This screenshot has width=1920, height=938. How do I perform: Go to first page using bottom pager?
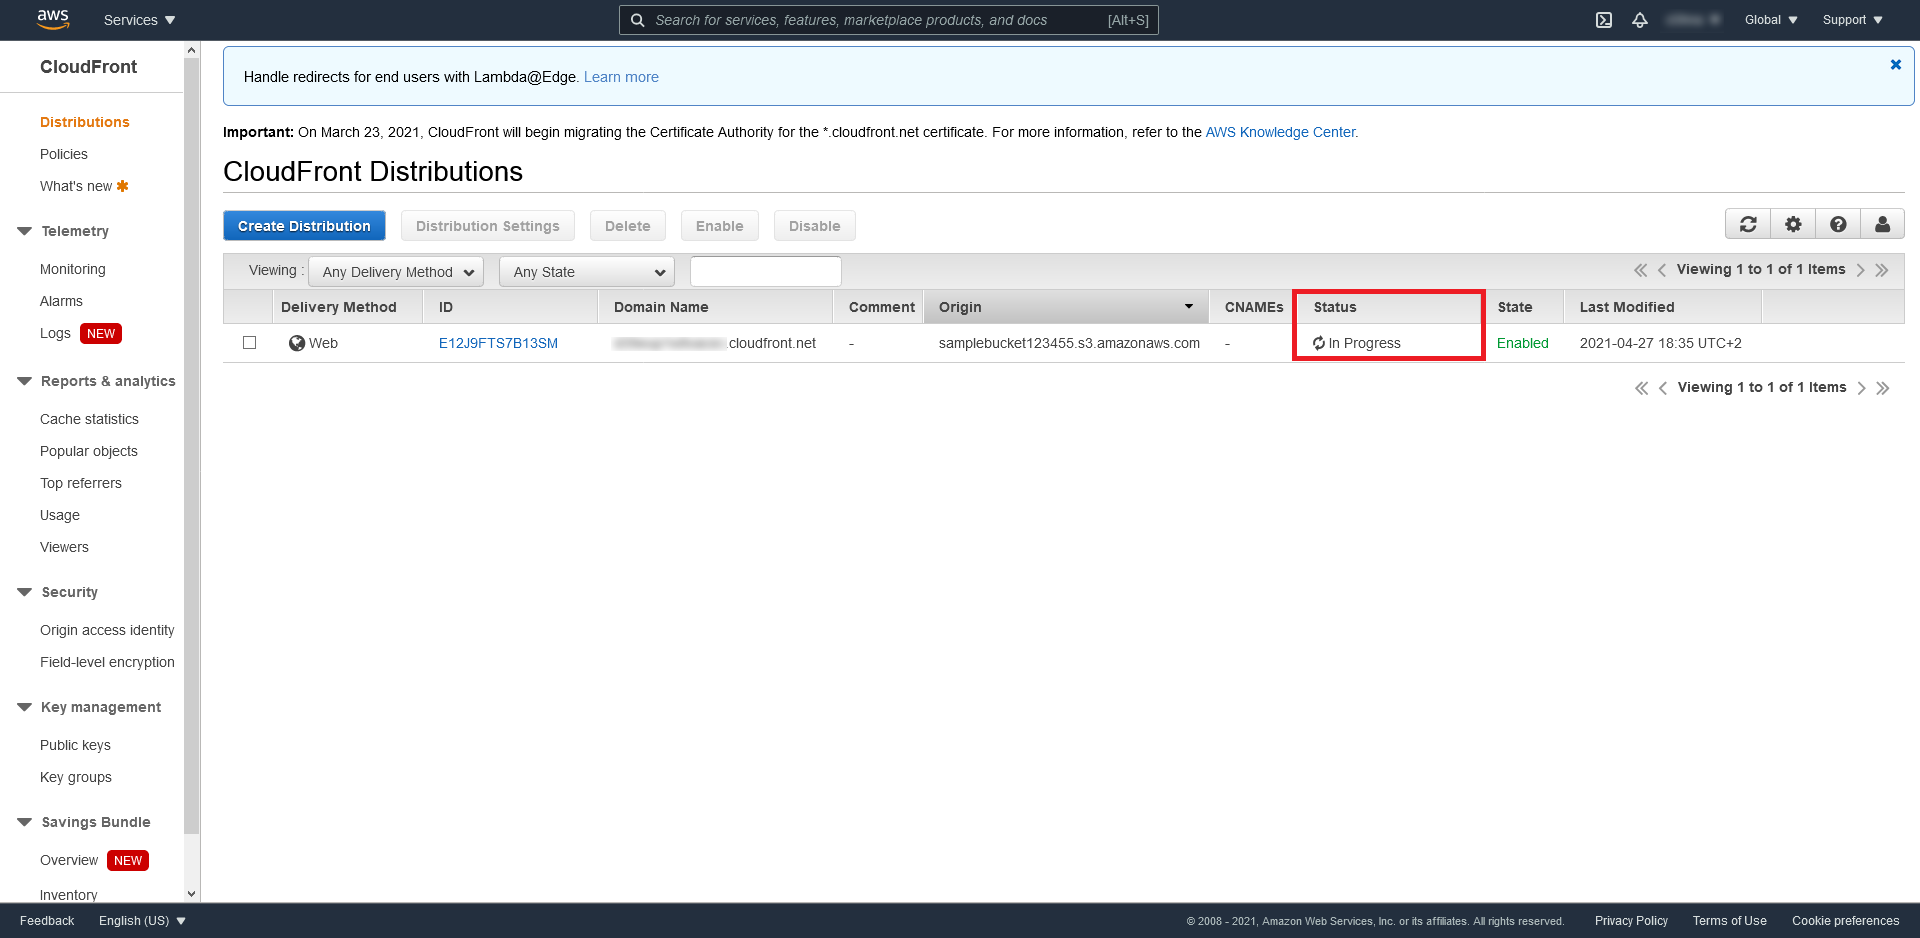[1641, 388]
